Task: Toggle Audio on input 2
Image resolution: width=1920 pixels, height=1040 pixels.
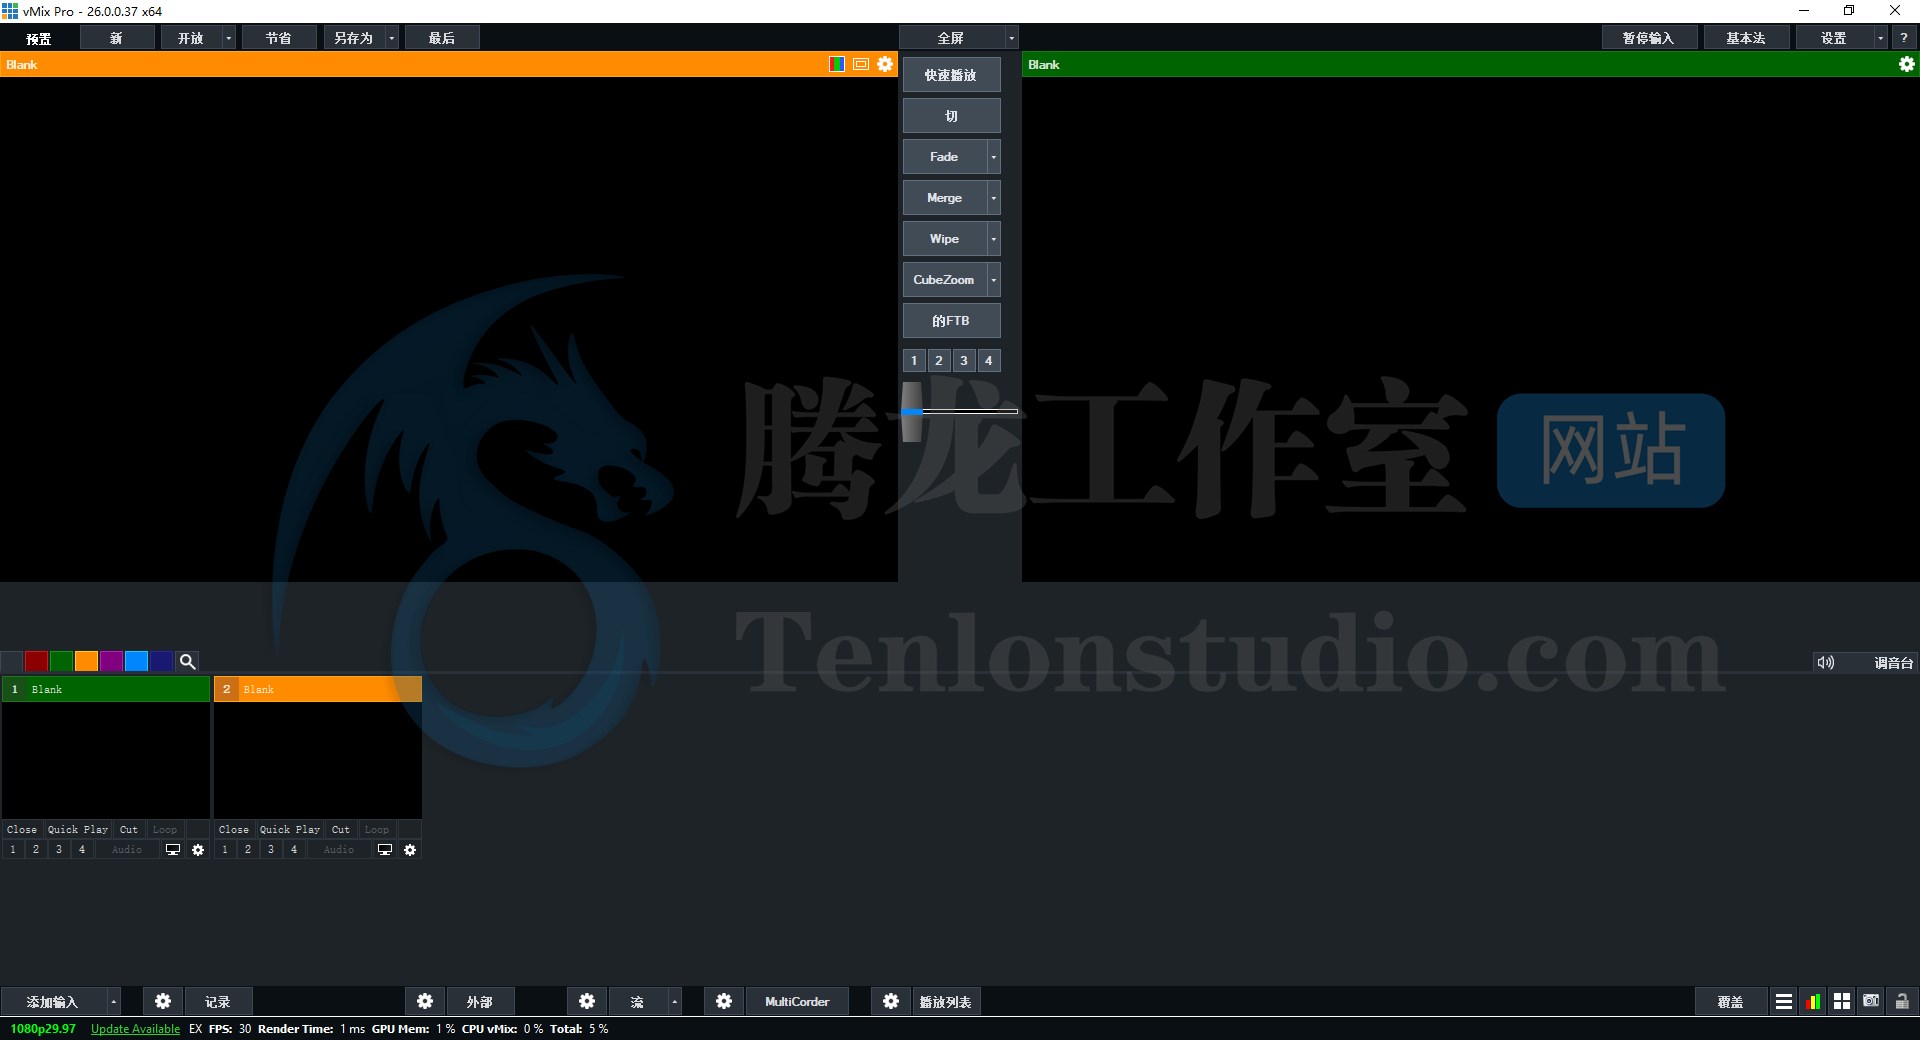Action: pyautogui.click(x=339, y=850)
